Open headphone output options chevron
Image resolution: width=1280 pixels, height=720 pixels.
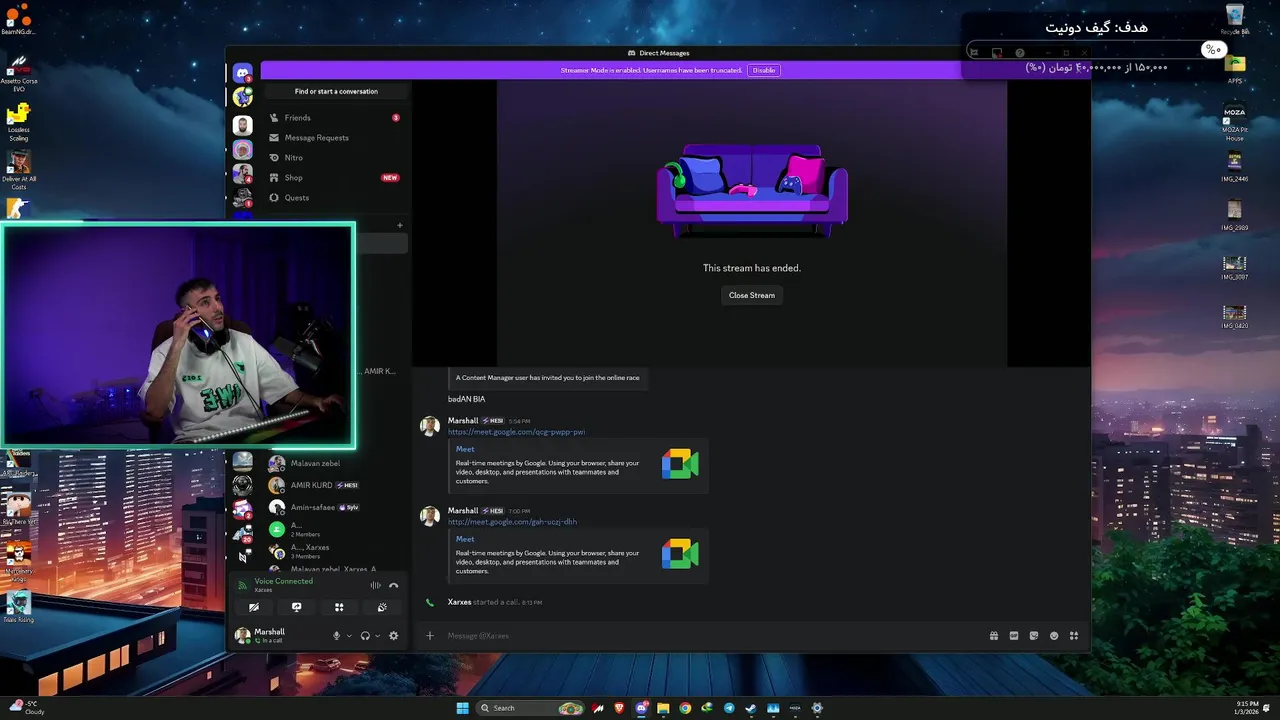pyautogui.click(x=377, y=636)
